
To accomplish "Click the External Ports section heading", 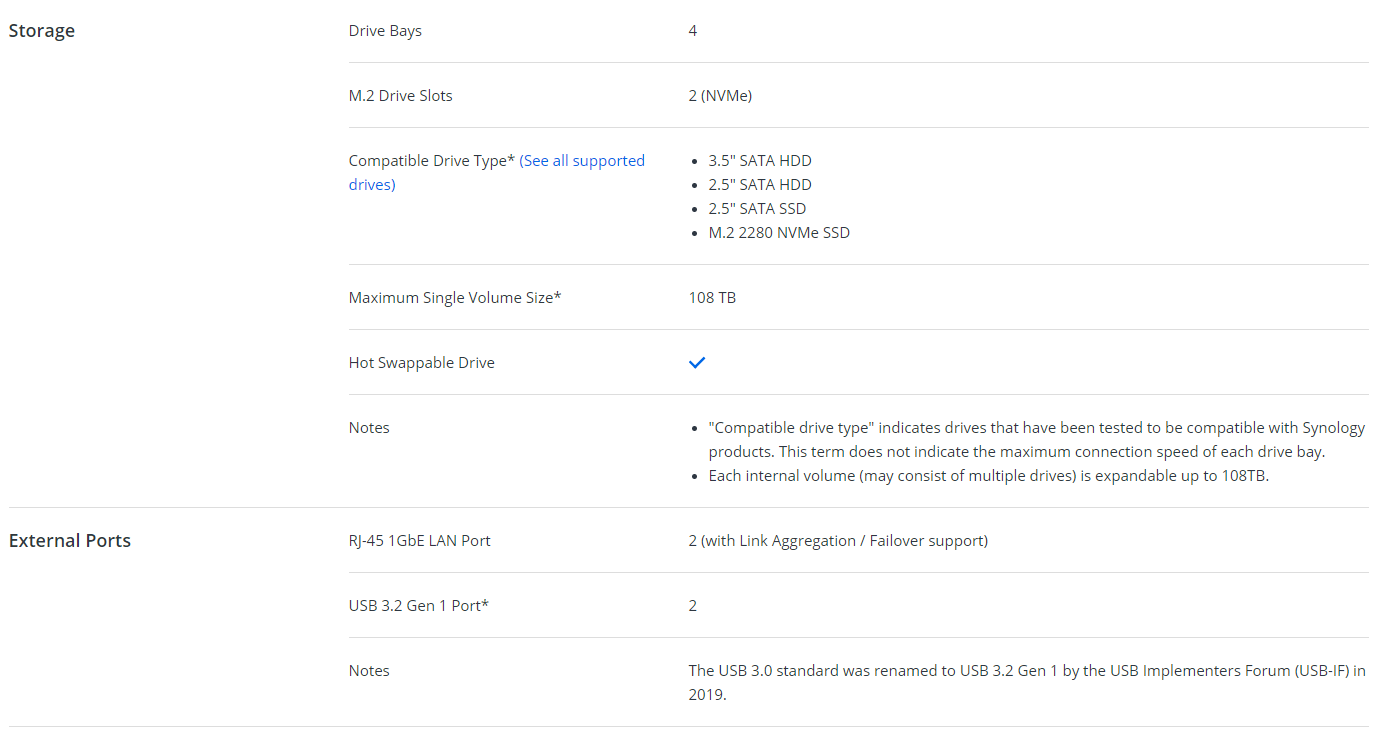I will tap(70, 541).
